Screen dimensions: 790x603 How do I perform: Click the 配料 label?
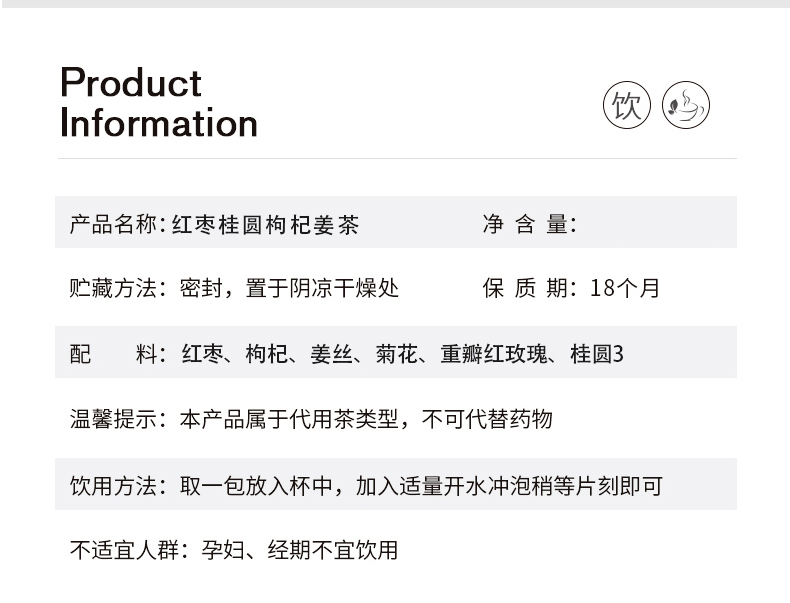pos(113,354)
